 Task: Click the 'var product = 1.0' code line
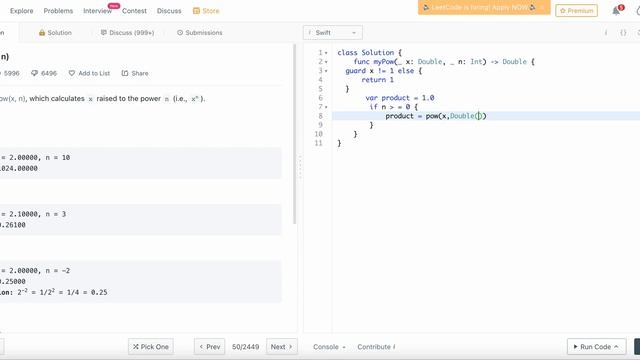(x=400, y=98)
